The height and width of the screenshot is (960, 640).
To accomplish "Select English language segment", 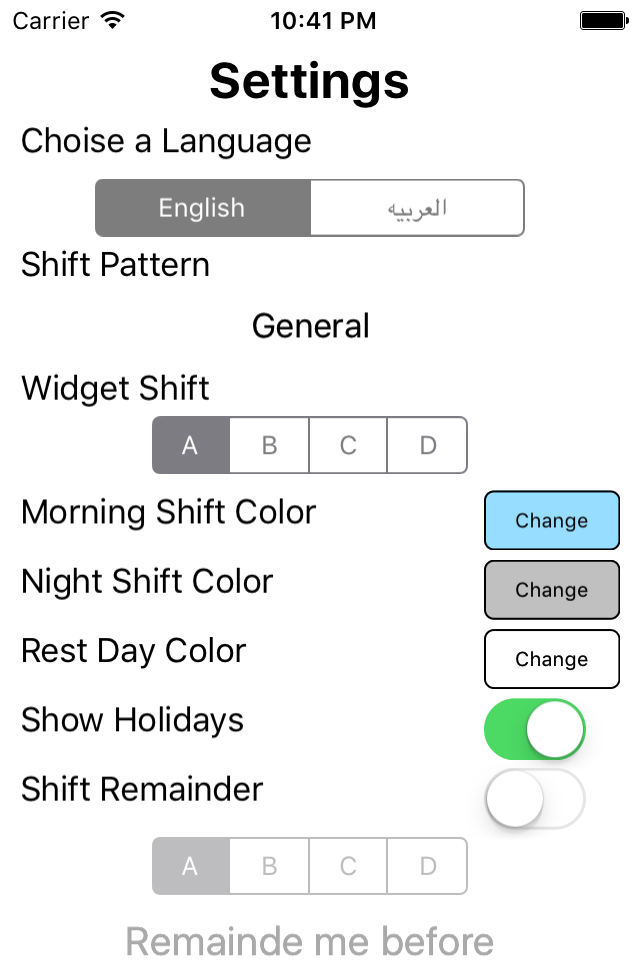I will click(x=203, y=208).
